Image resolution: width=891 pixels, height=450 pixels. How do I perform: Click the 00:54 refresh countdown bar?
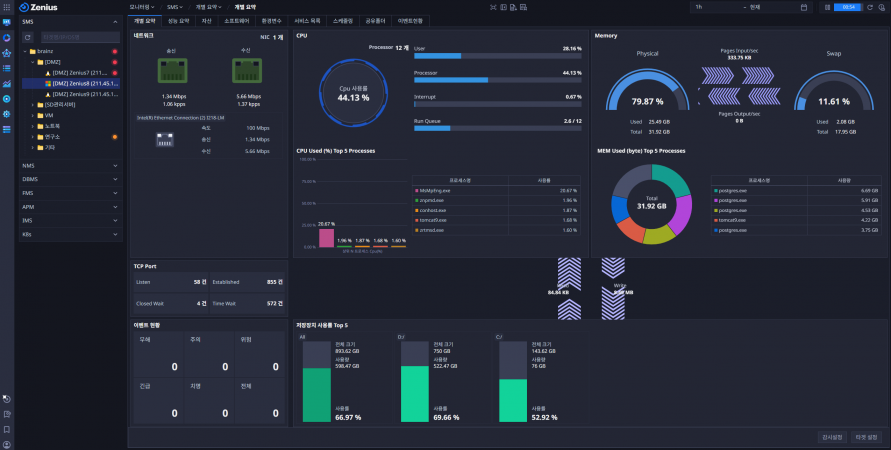click(848, 7)
